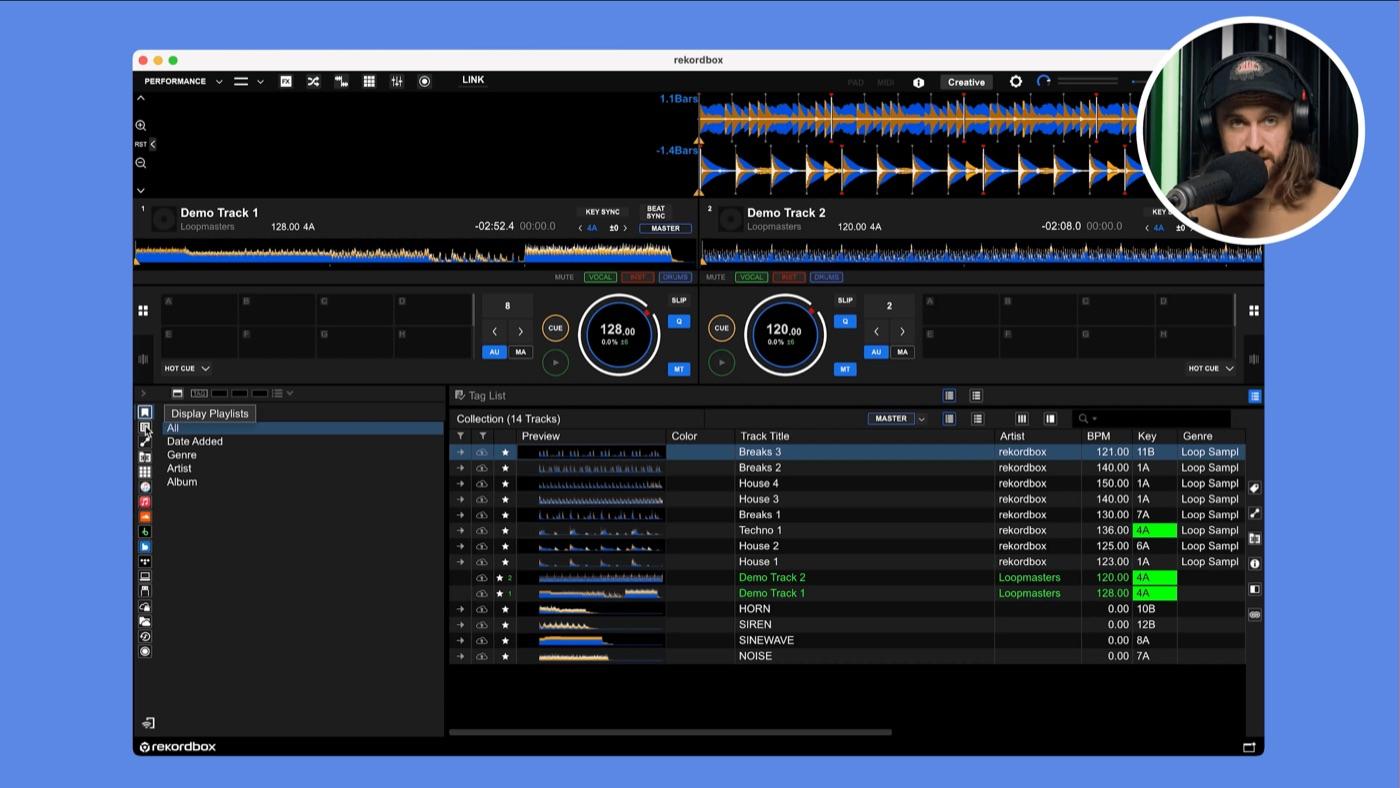Viewport: 1400px width, 788px height.
Task: Expand waveform panel with down chevron
Action: 141,190
